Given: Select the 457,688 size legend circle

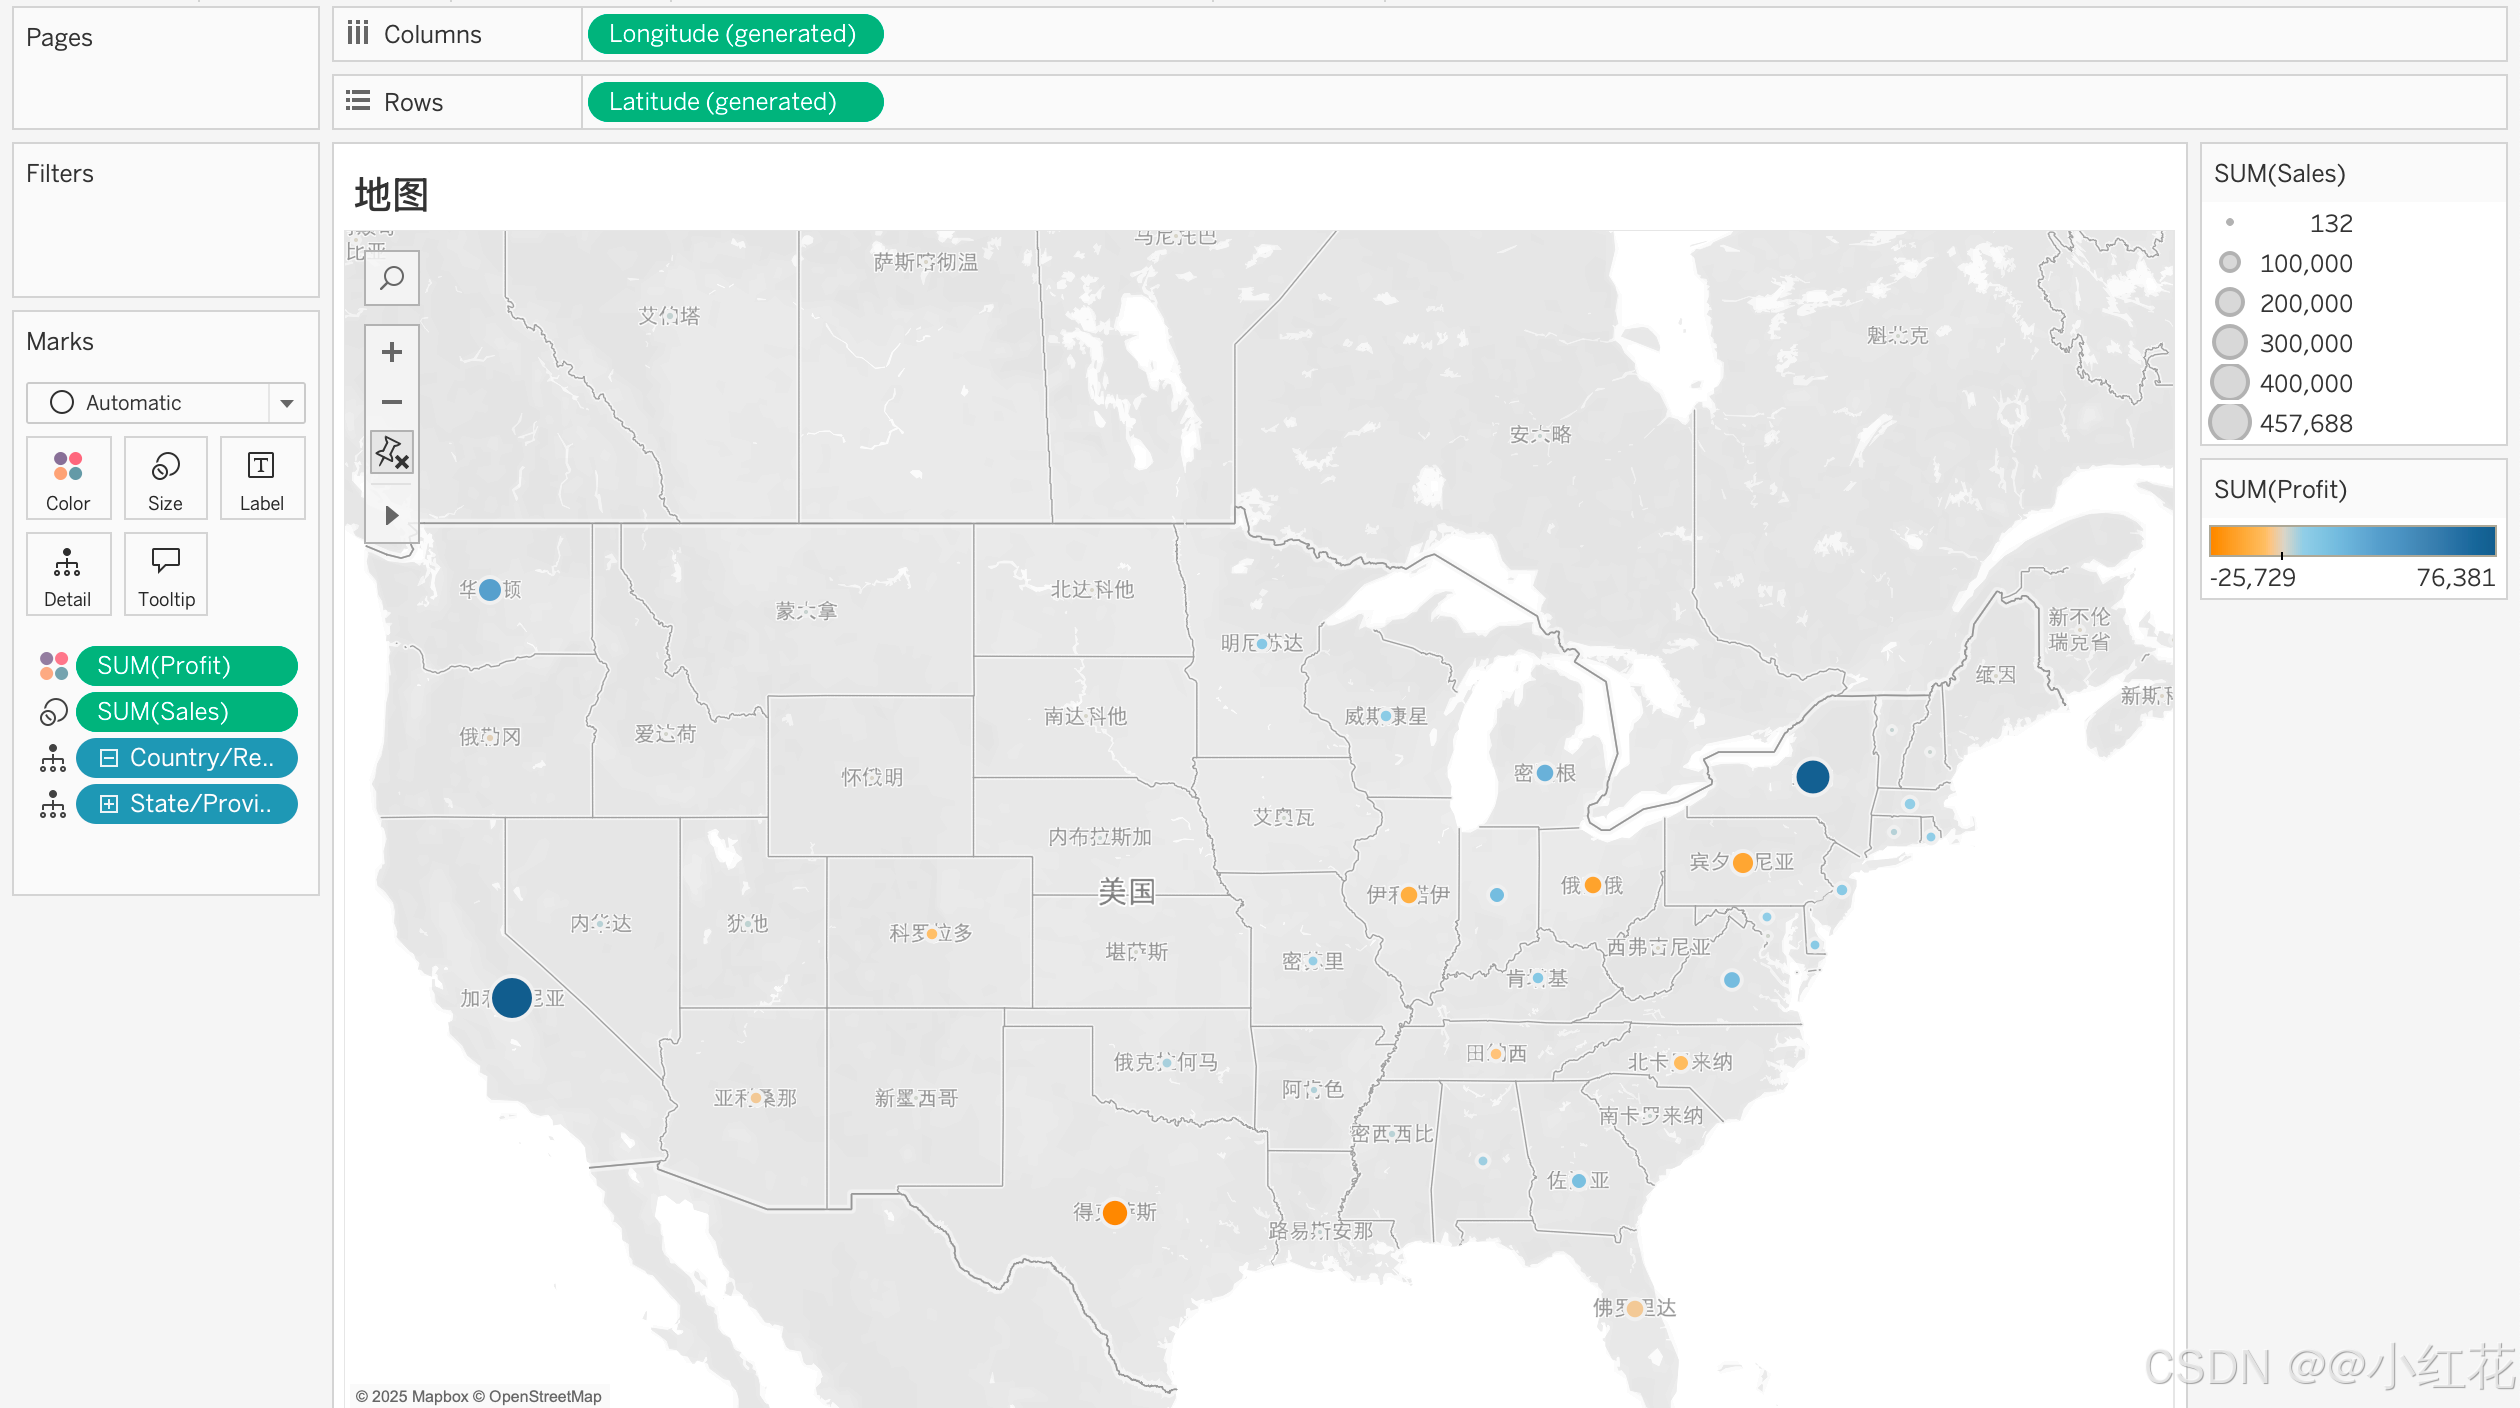Looking at the screenshot, I should (2230, 423).
